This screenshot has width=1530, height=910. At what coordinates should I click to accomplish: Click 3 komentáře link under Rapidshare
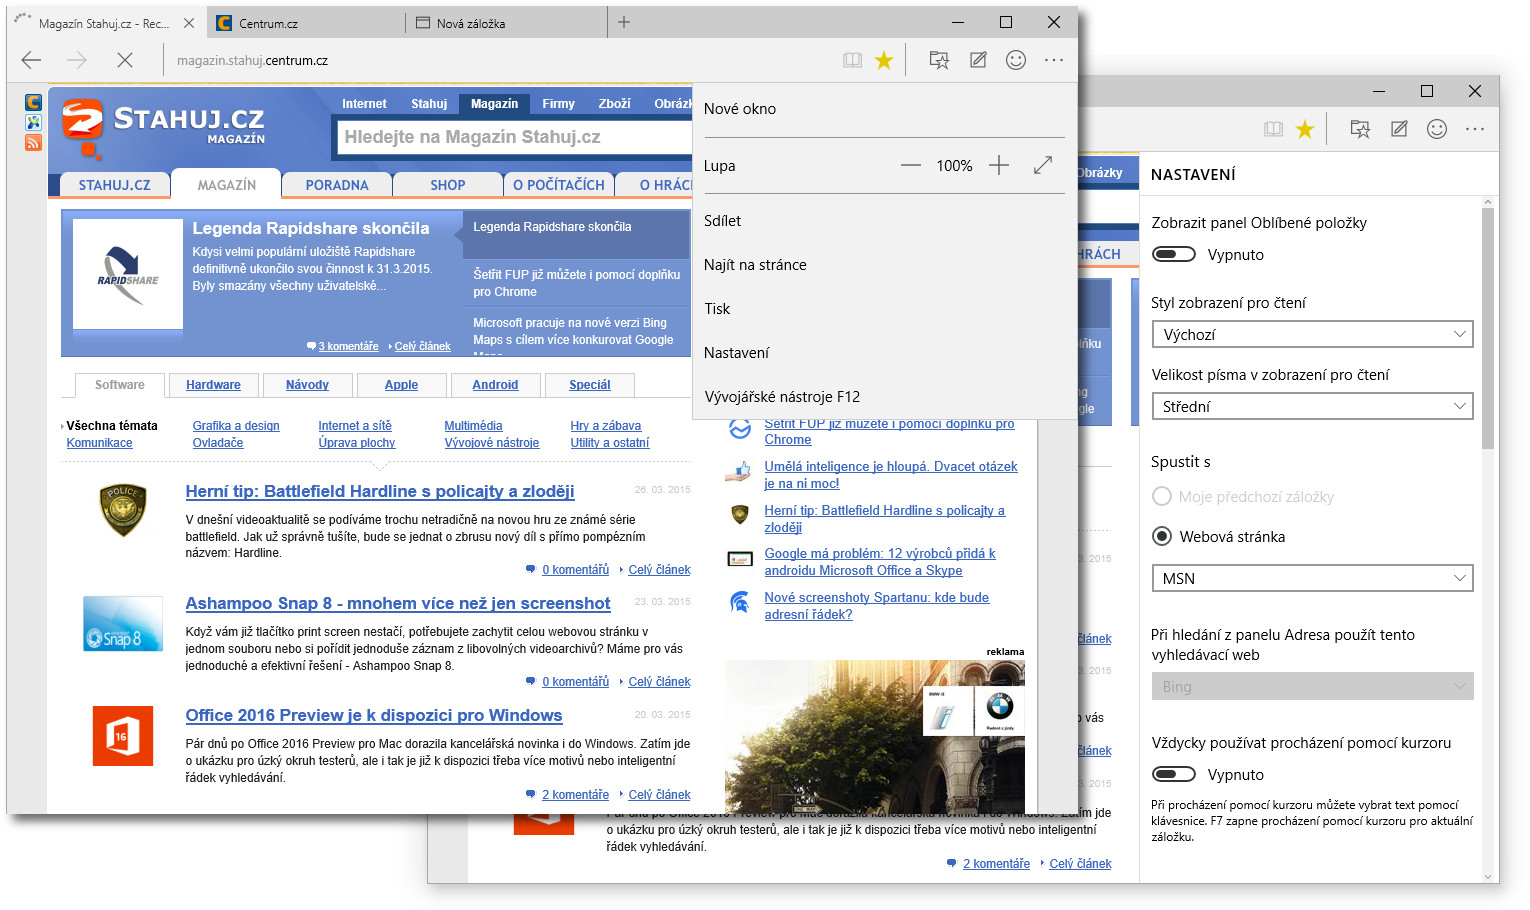348,346
